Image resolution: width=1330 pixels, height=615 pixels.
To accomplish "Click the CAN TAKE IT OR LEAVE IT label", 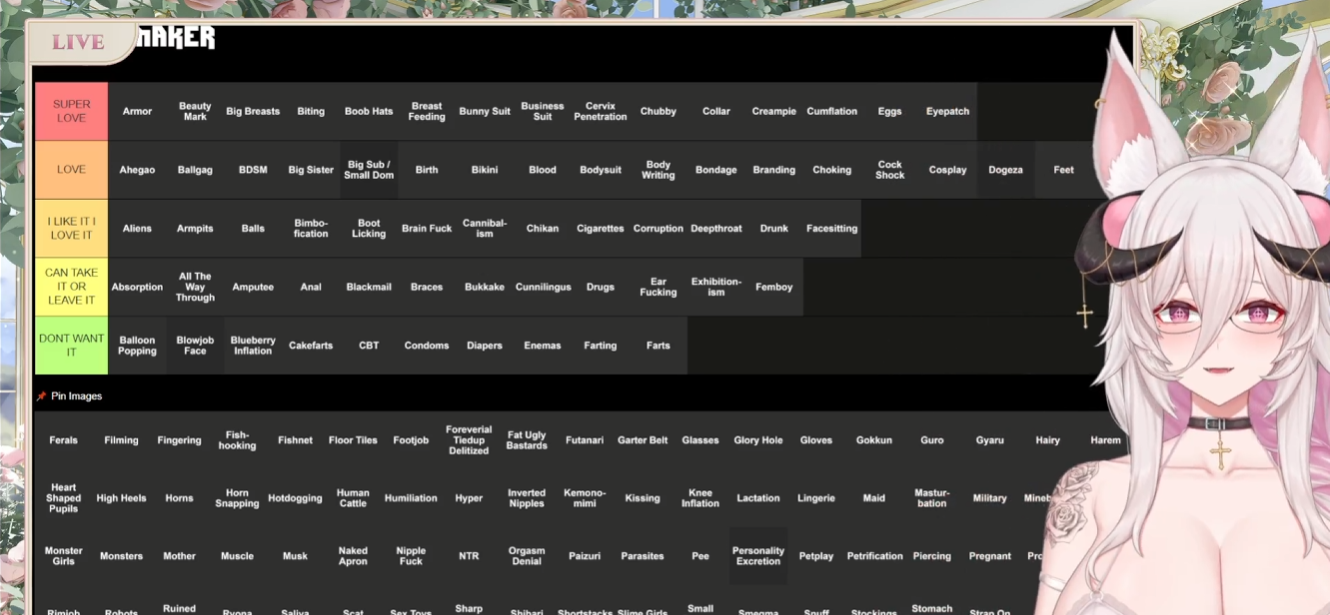I will coord(71,287).
